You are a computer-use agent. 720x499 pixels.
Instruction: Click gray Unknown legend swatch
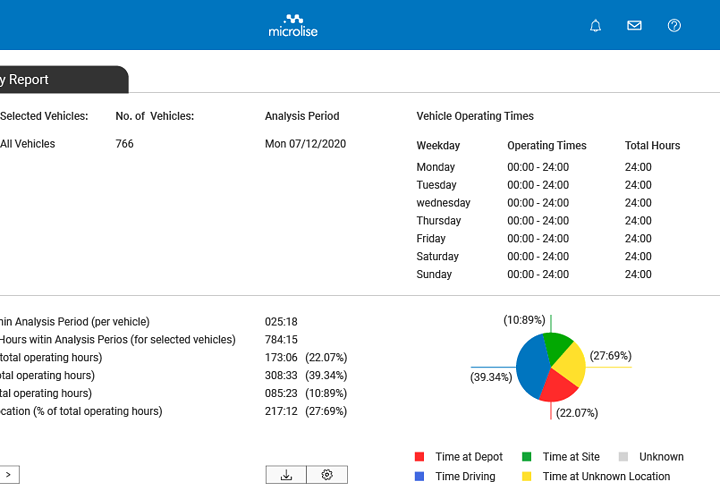click(x=622, y=457)
